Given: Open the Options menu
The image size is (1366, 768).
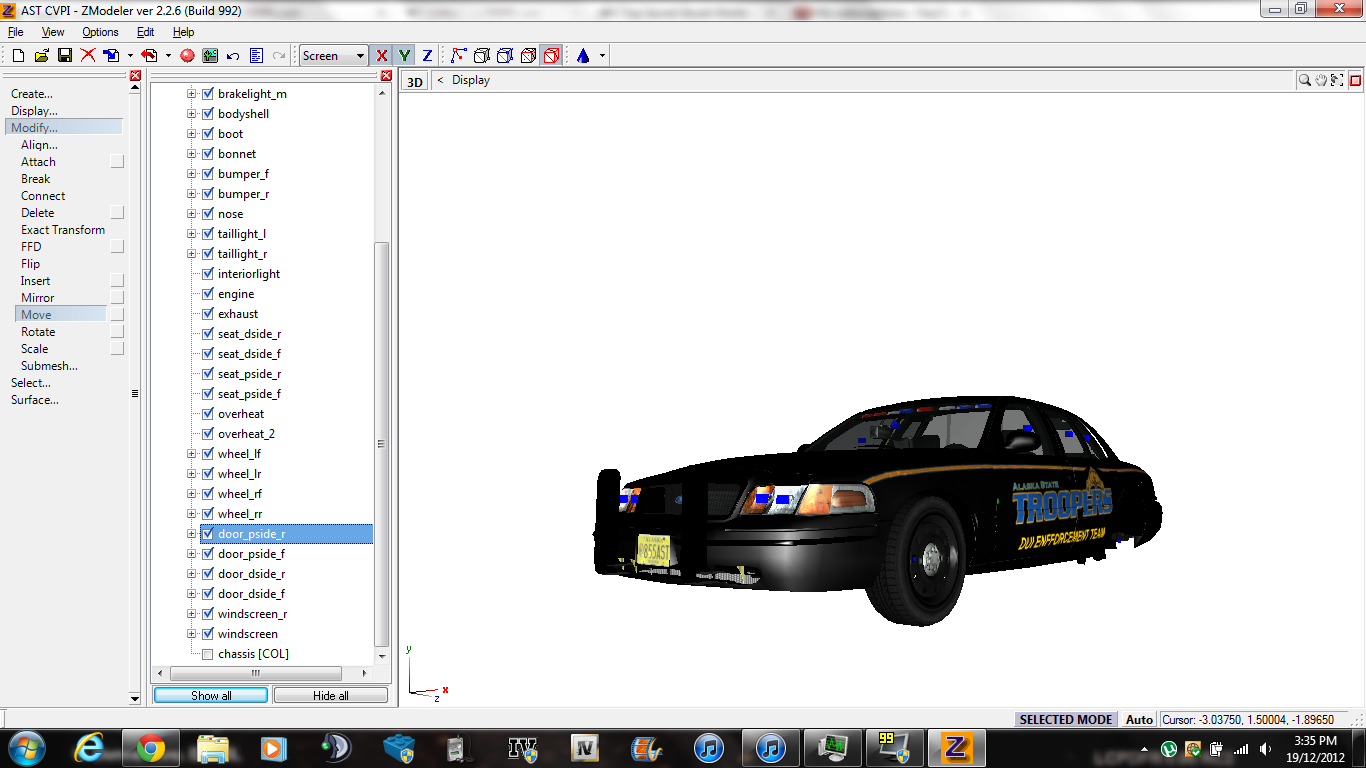Looking at the screenshot, I should click(x=100, y=32).
